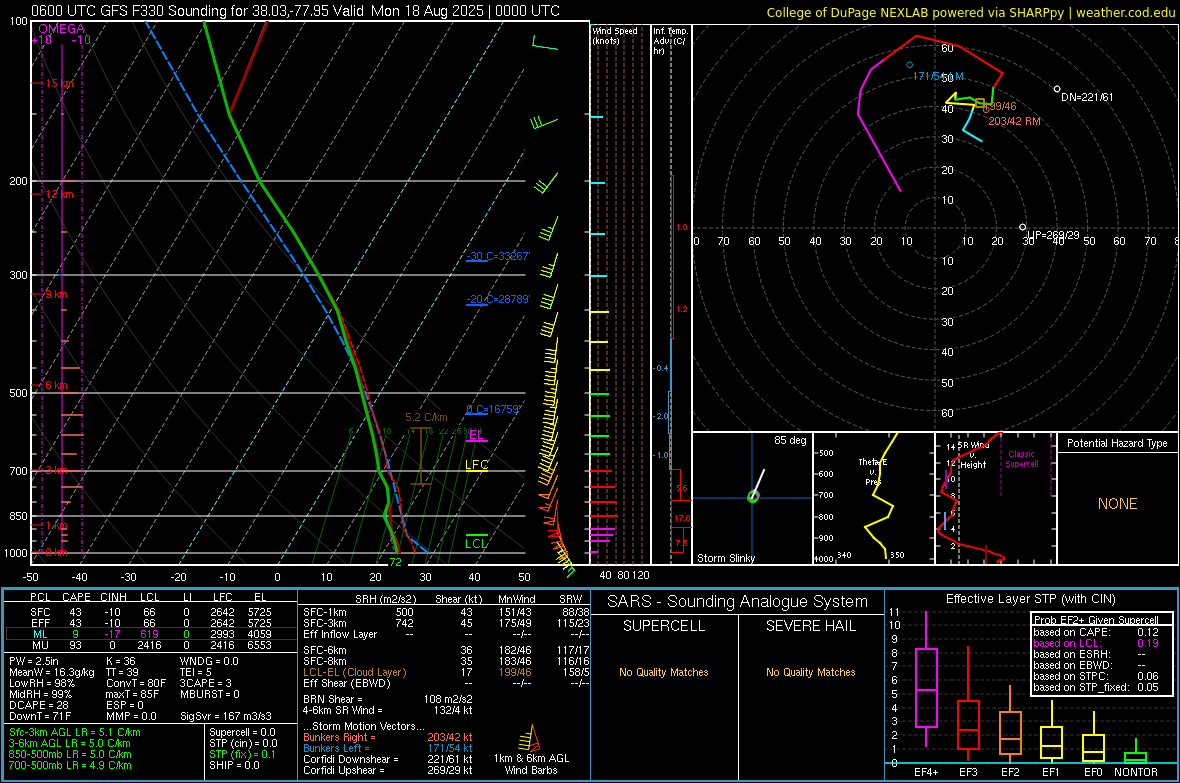
Task: Click the PW = 2.5in value
Action: point(34,661)
